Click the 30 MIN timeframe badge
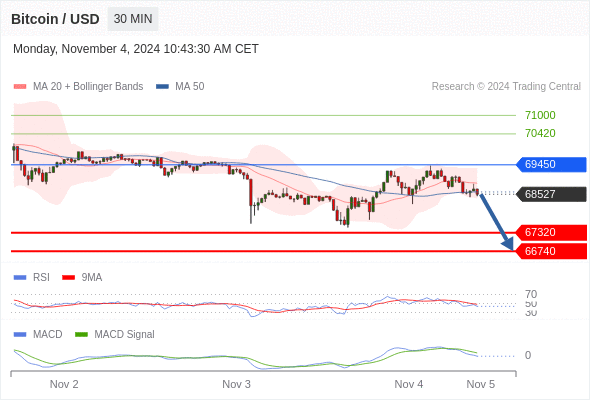 [133, 19]
